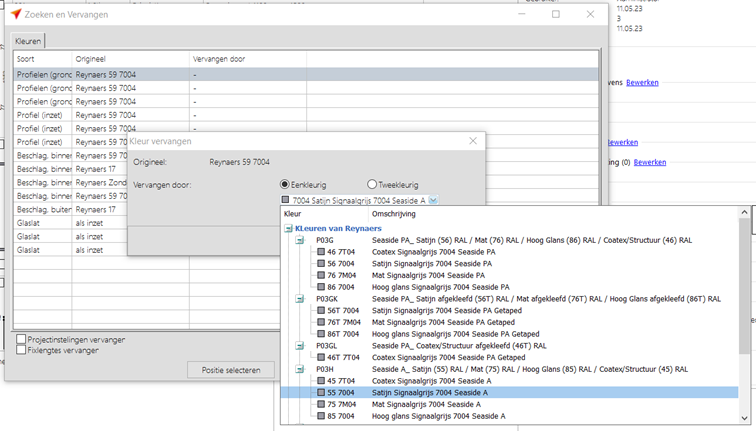Pick swatch icon of 86T 7004 row
The width and height of the screenshot is (756, 431).
pos(321,334)
